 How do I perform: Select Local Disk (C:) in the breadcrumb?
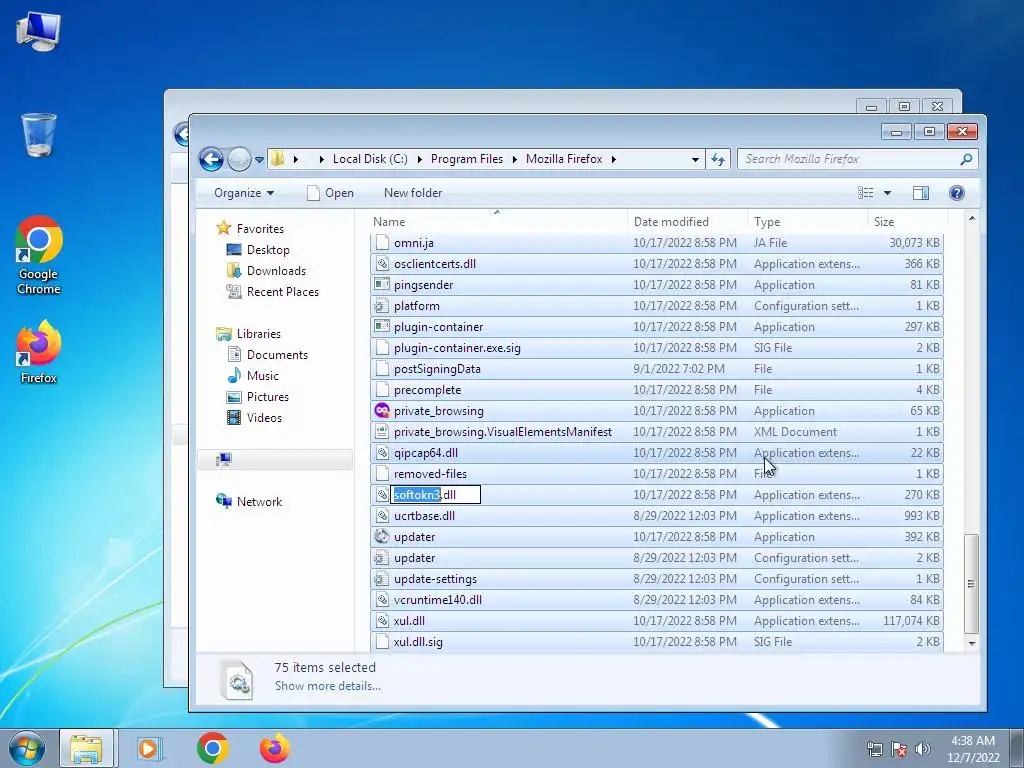370,159
